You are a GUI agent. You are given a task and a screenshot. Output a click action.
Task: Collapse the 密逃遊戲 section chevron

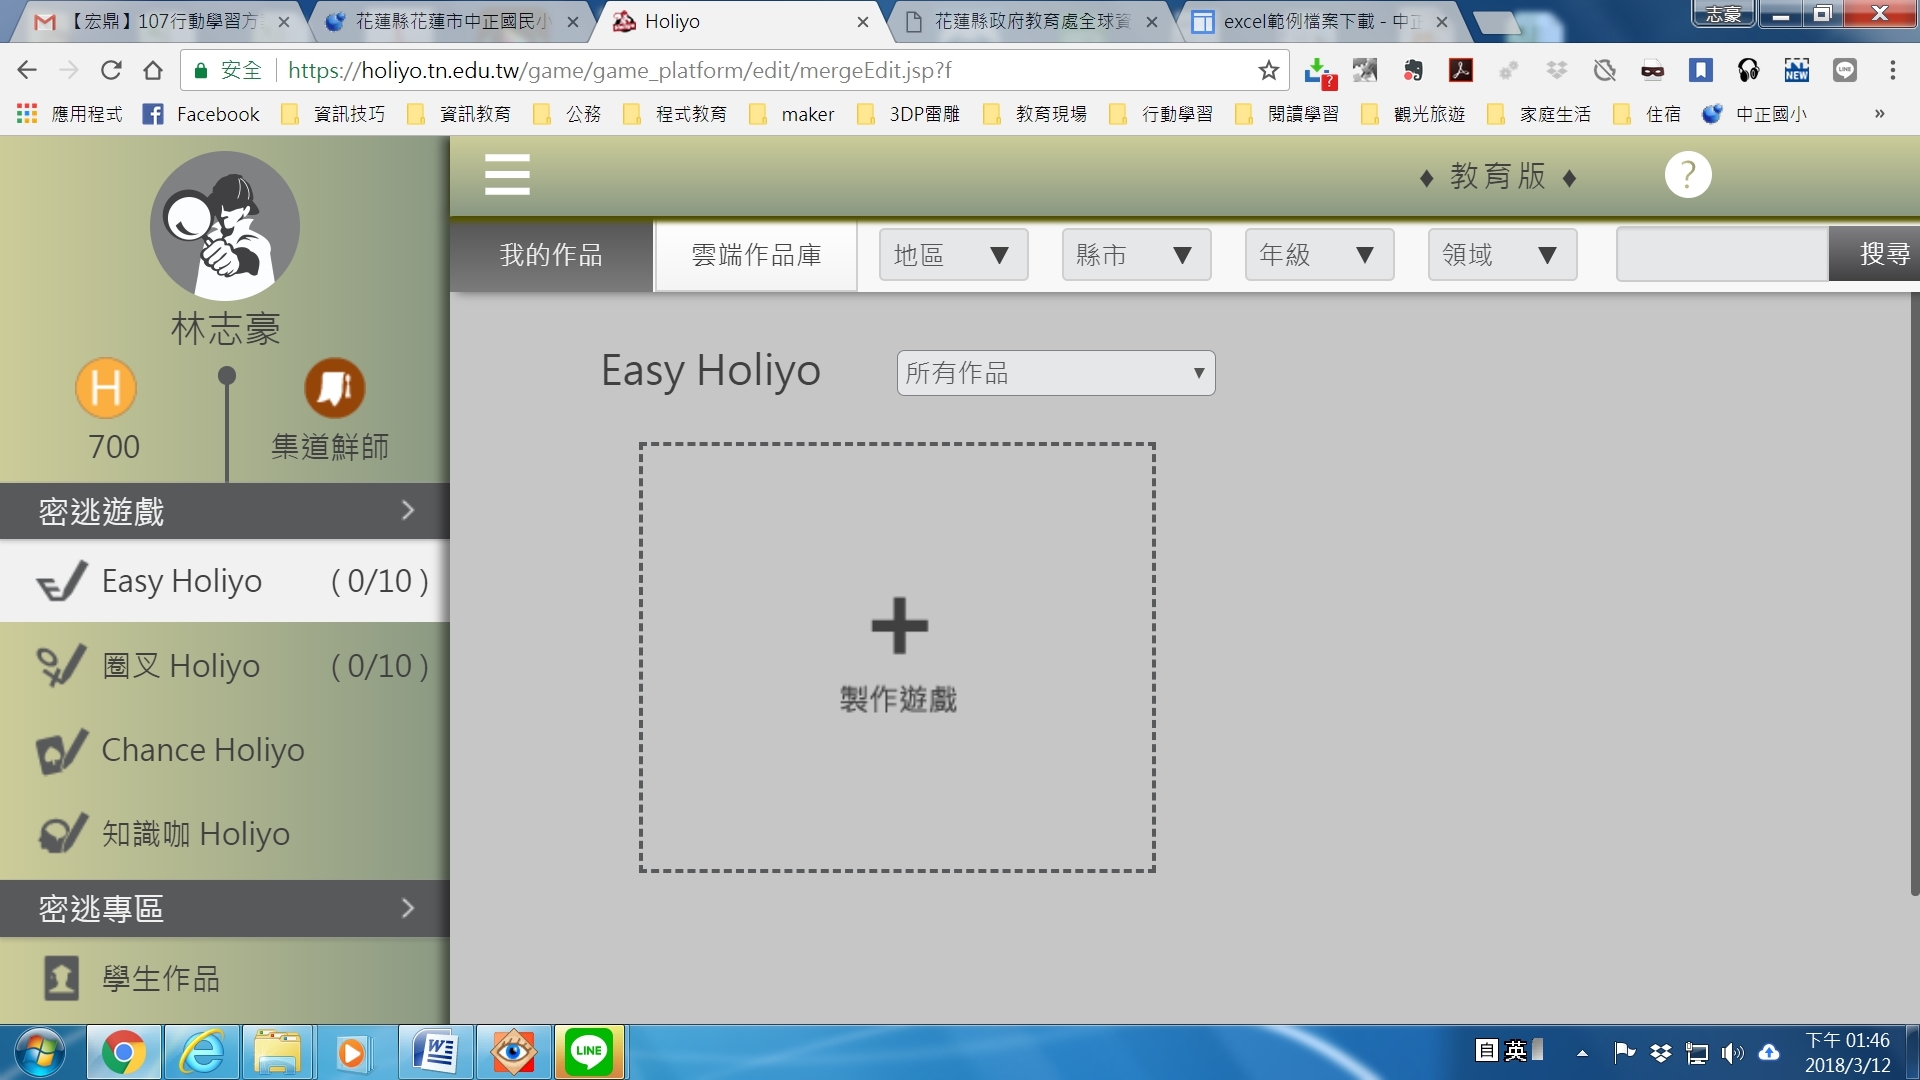pos(407,511)
